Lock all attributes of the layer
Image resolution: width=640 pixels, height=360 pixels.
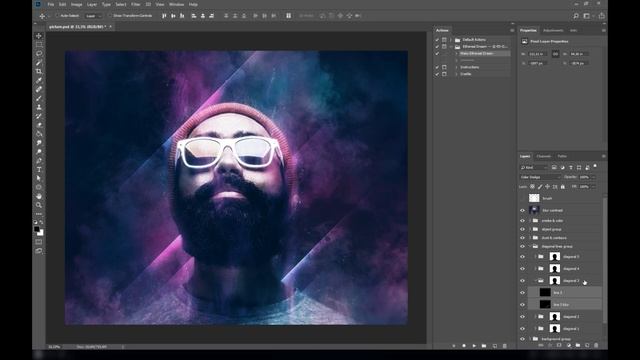[x=563, y=187]
